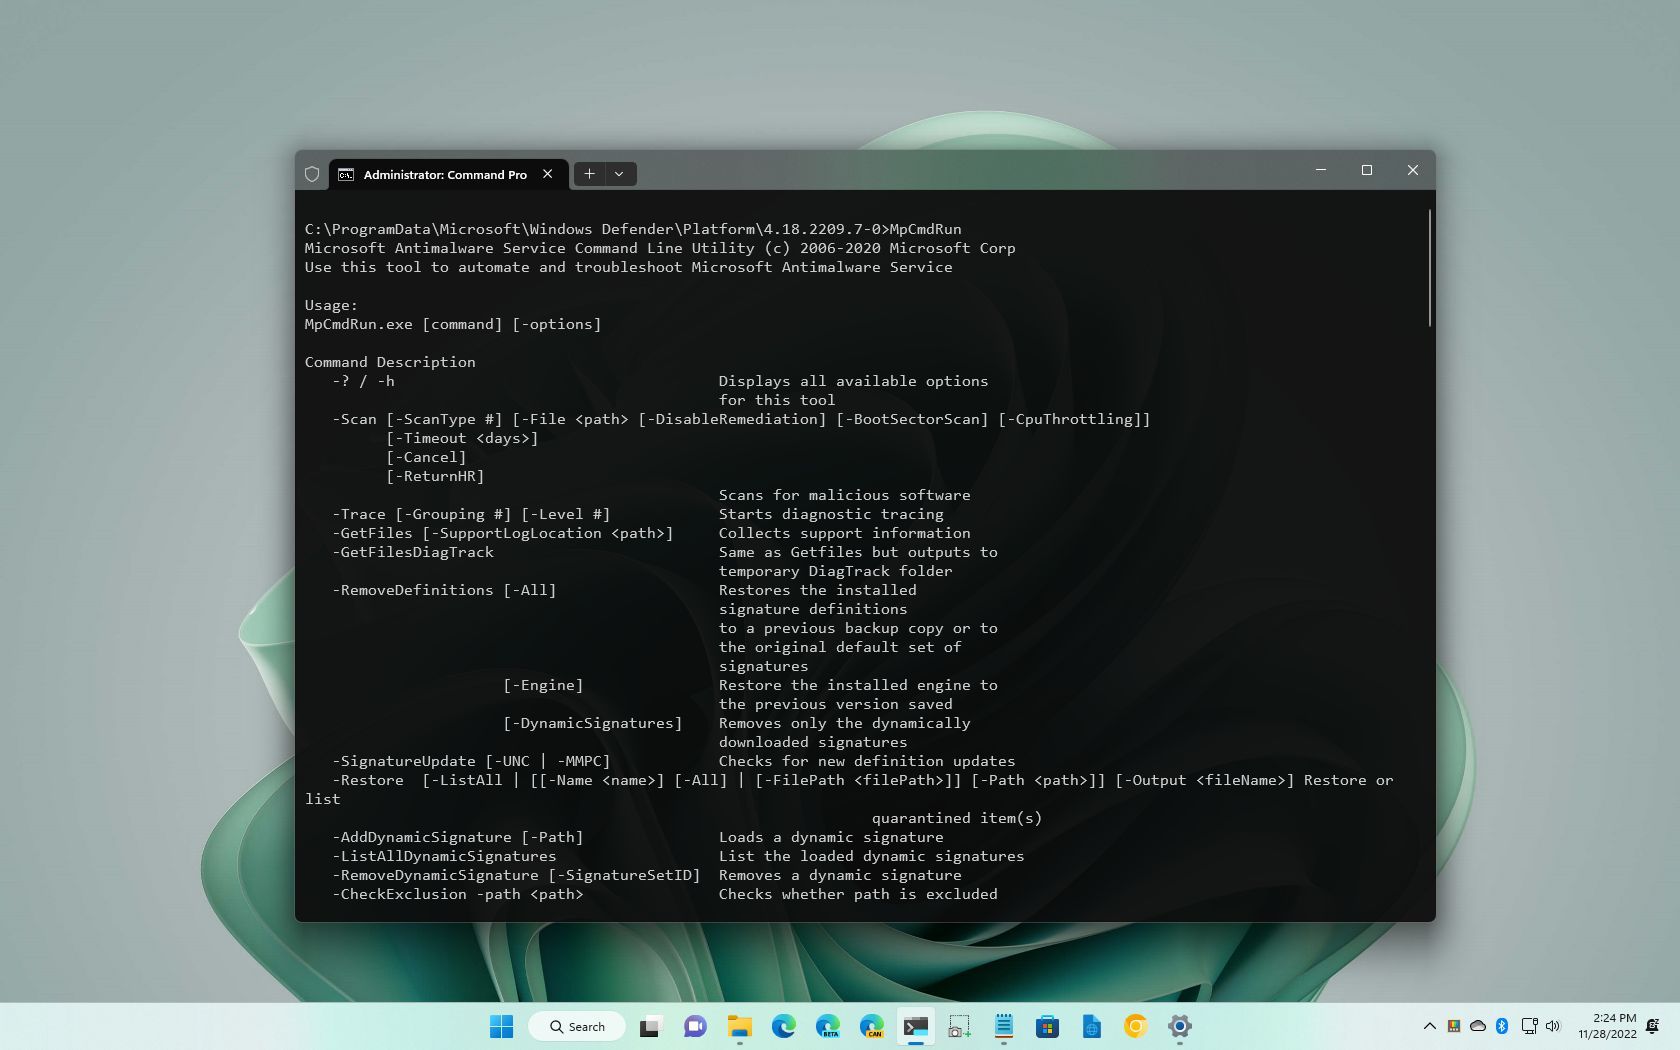Open Notepad from the taskbar
Image resolution: width=1680 pixels, height=1050 pixels.
(1003, 1026)
